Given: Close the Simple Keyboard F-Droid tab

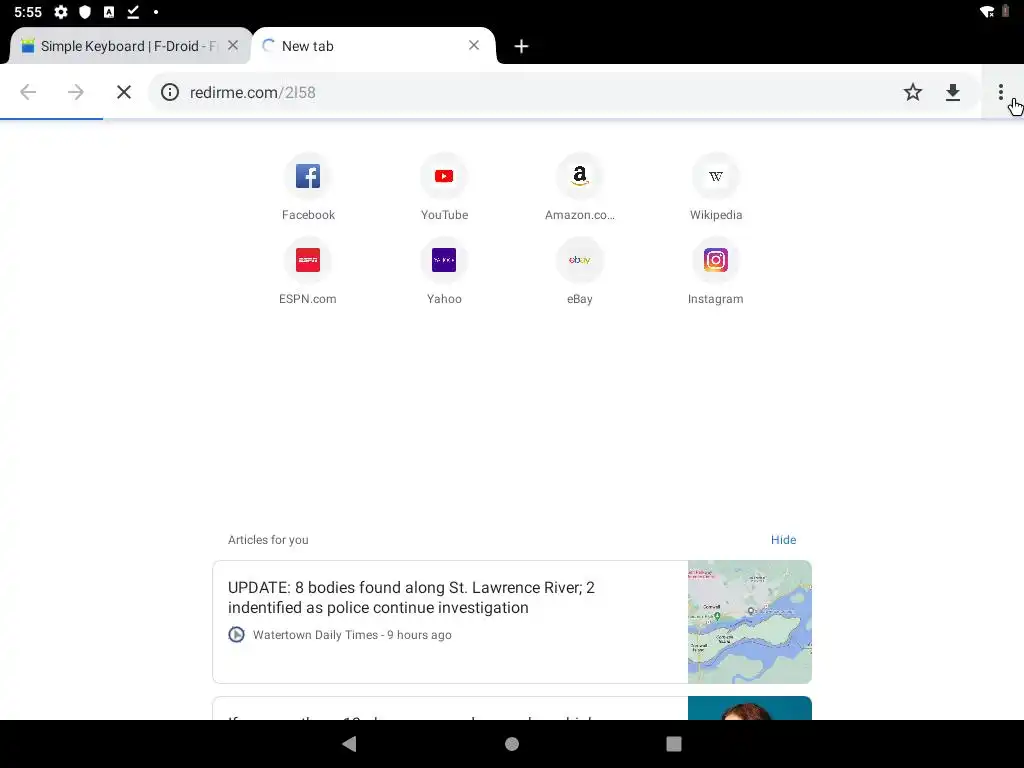Looking at the screenshot, I should coord(232,46).
